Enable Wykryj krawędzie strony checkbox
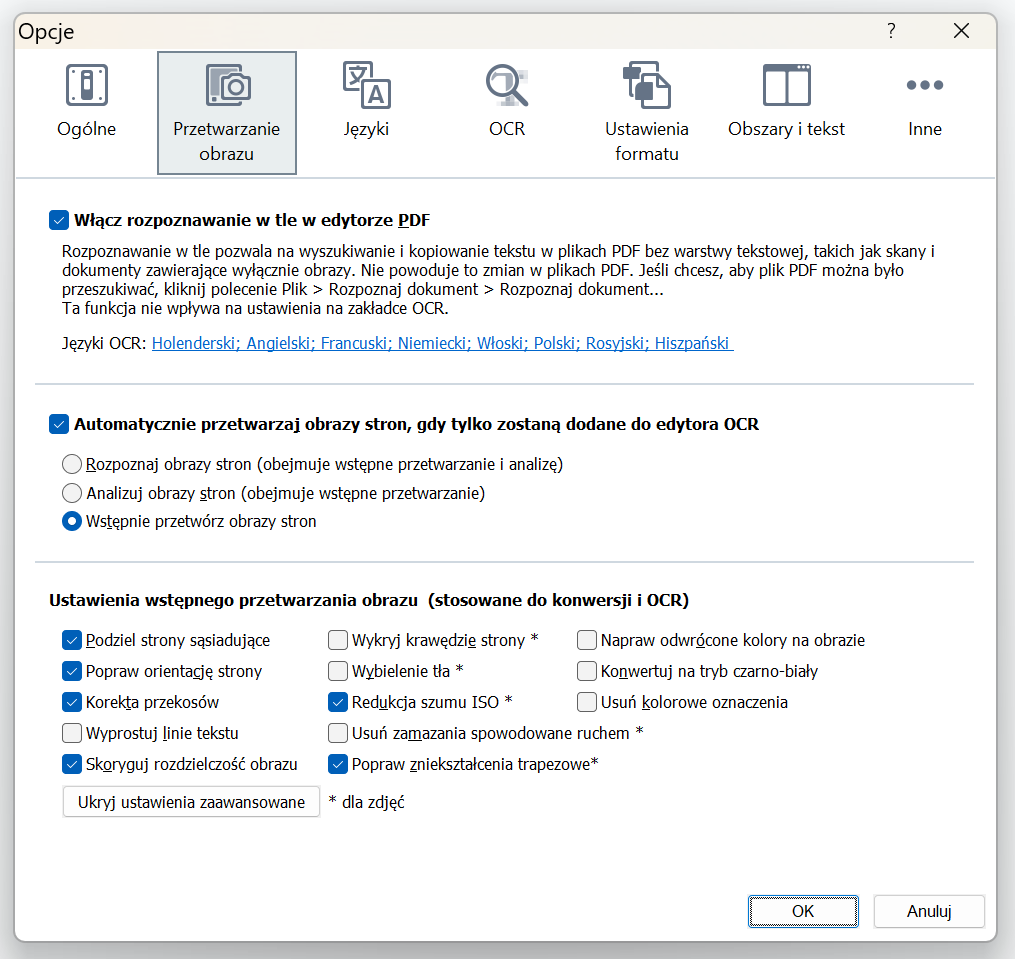Screen dimensions: 1015x959 coord(338,640)
